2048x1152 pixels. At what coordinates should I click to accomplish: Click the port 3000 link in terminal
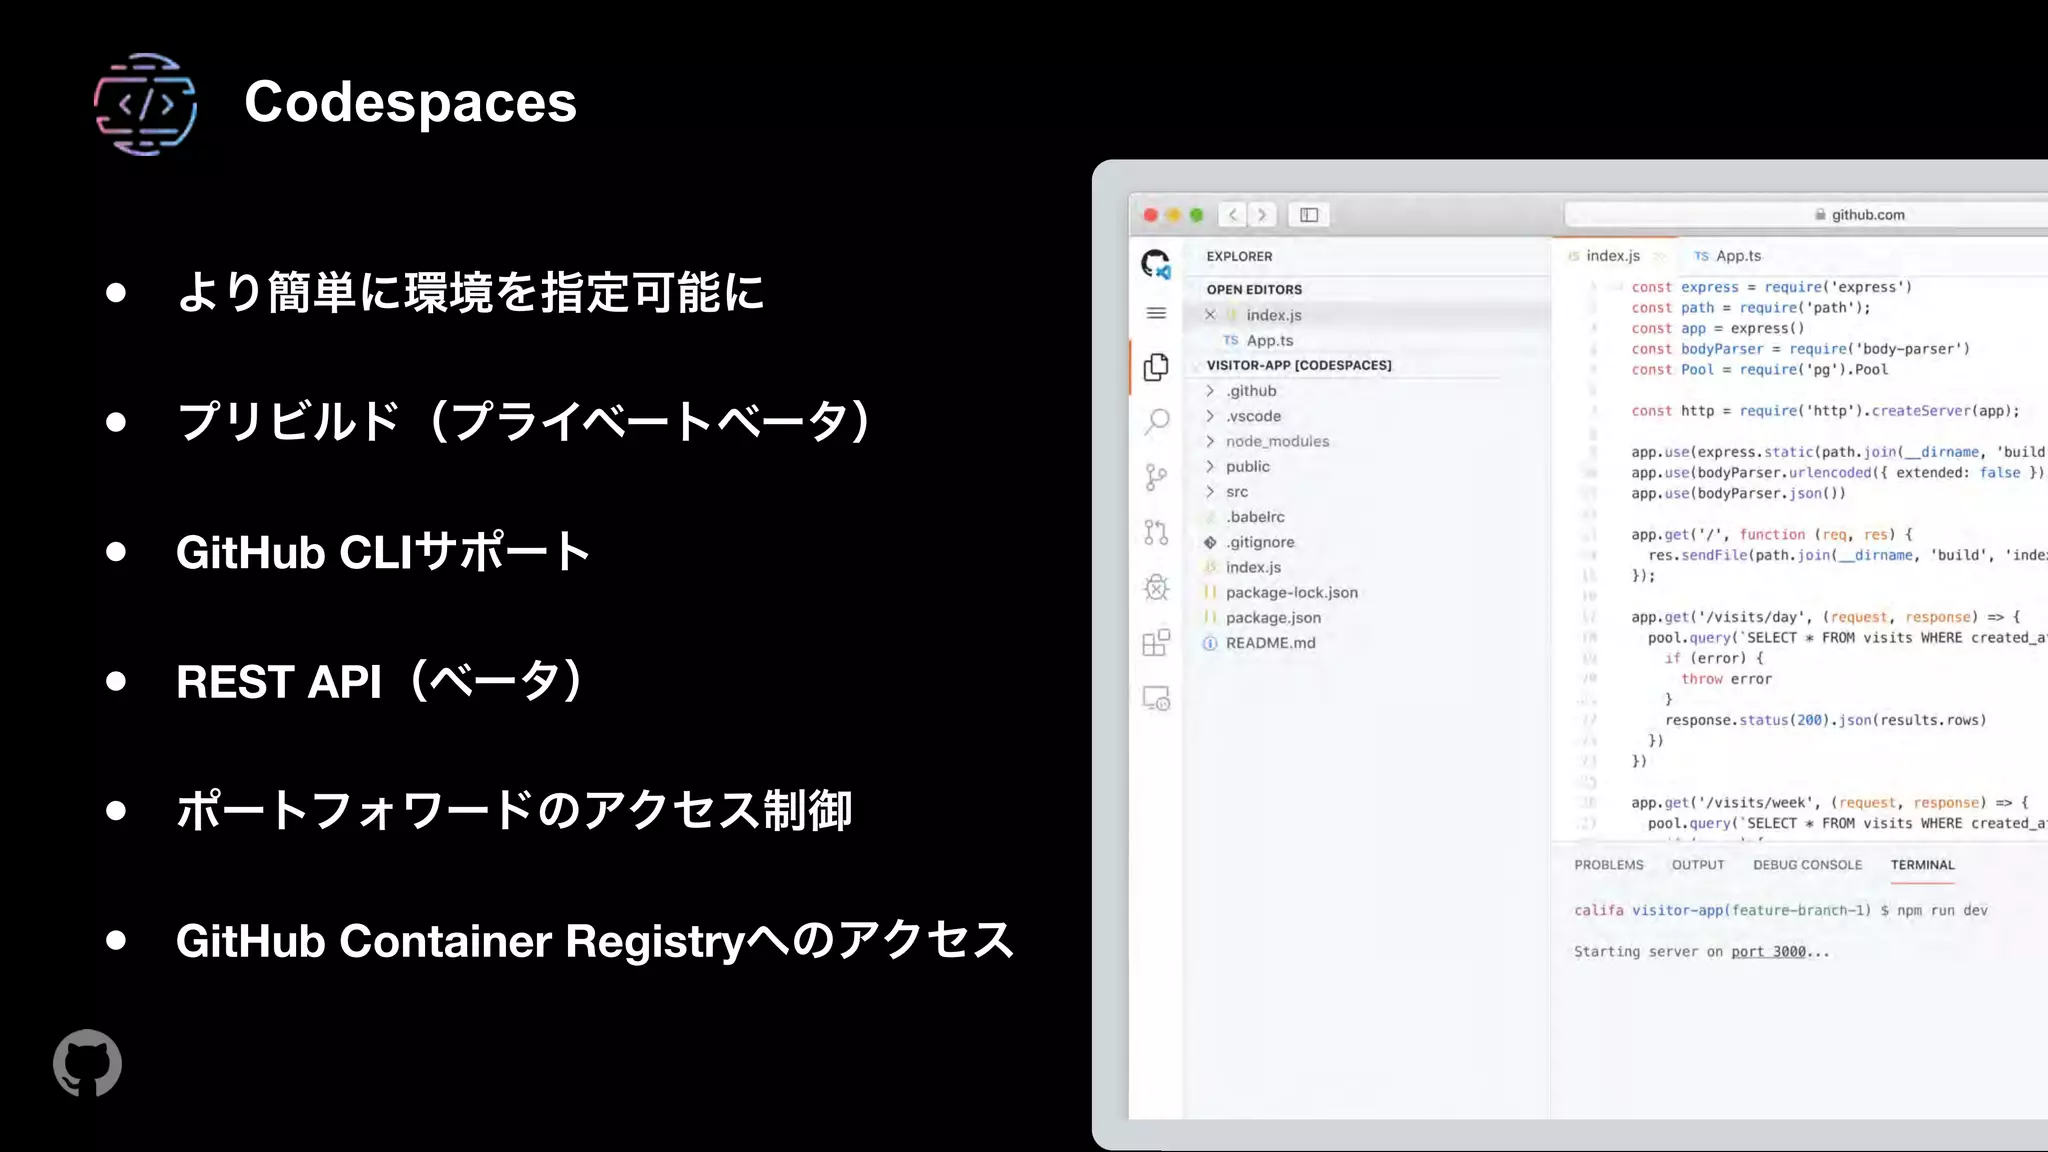1768,952
